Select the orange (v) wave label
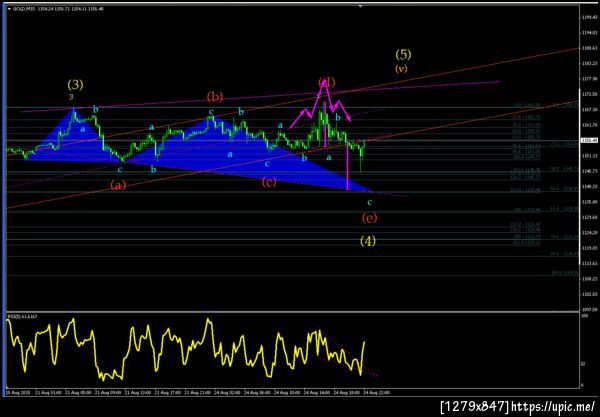Viewport: 600px width, 417px height. click(x=401, y=69)
